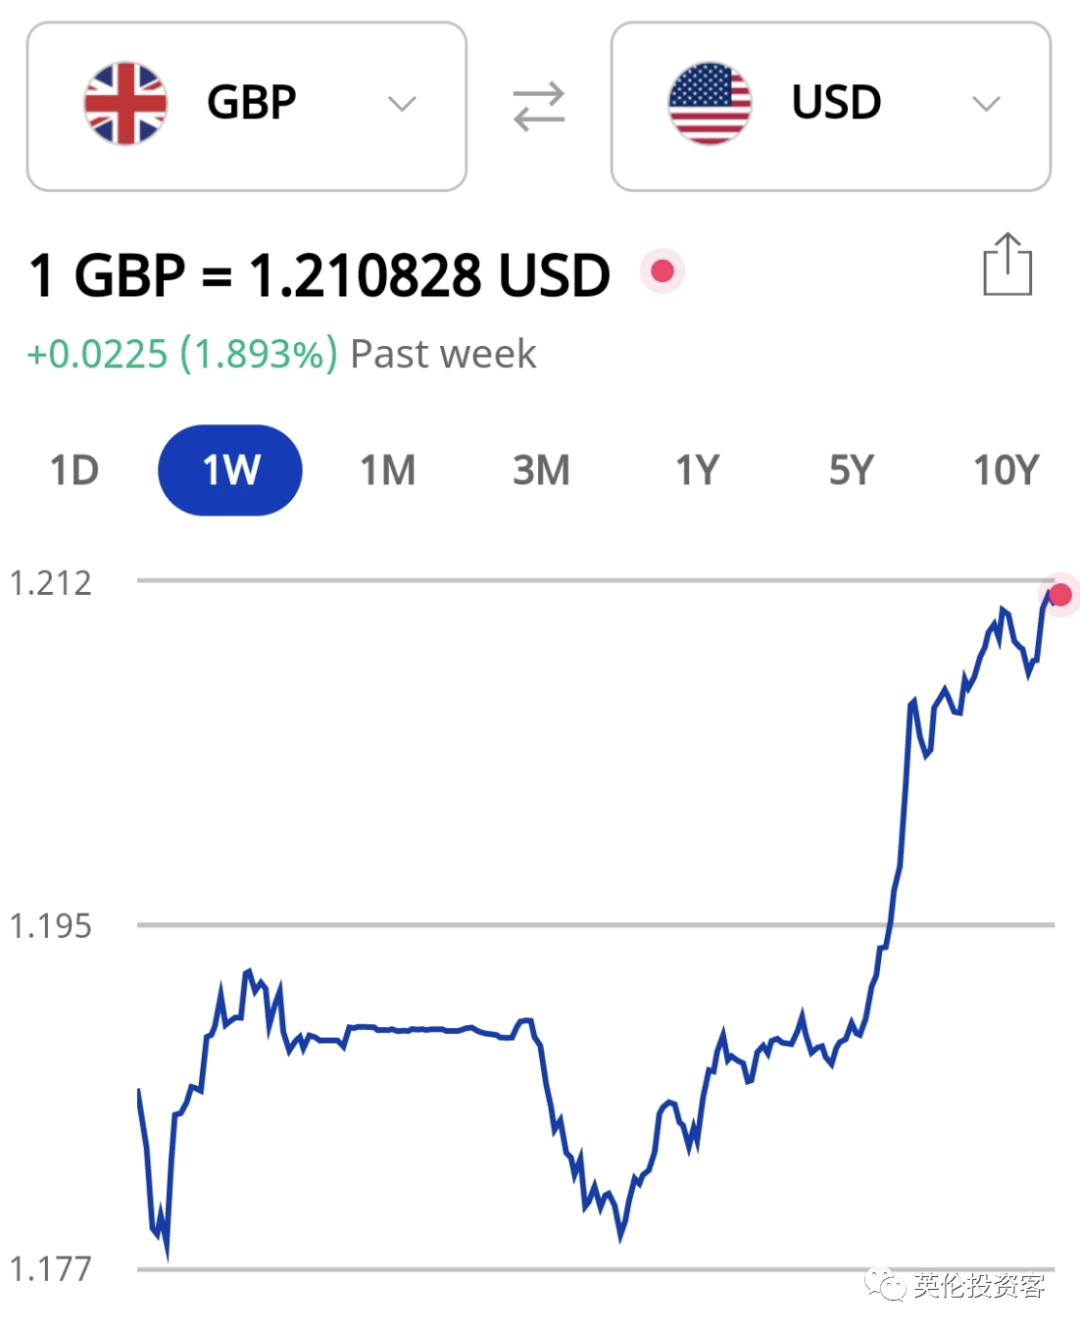Tap the chart's latest price marker
This screenshot has height=1333, width=1080.
coord(1060,595)
